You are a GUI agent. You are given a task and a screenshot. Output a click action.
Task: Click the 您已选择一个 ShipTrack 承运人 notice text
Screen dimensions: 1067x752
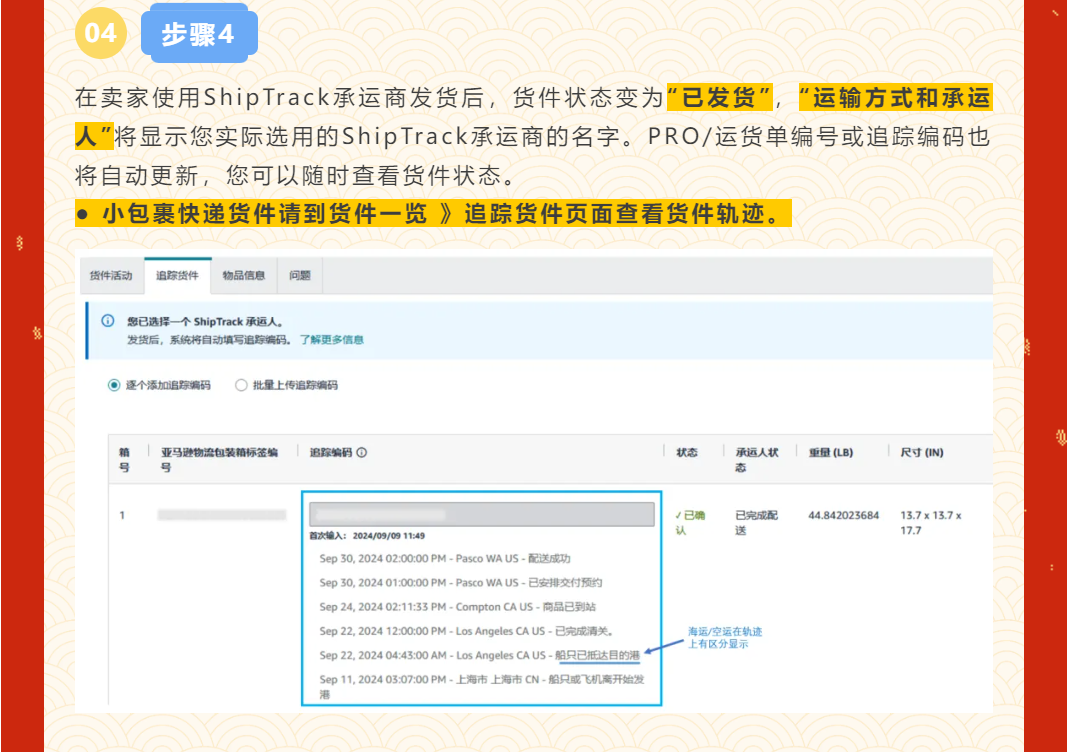pyautogui.click(x=205, y=321)
